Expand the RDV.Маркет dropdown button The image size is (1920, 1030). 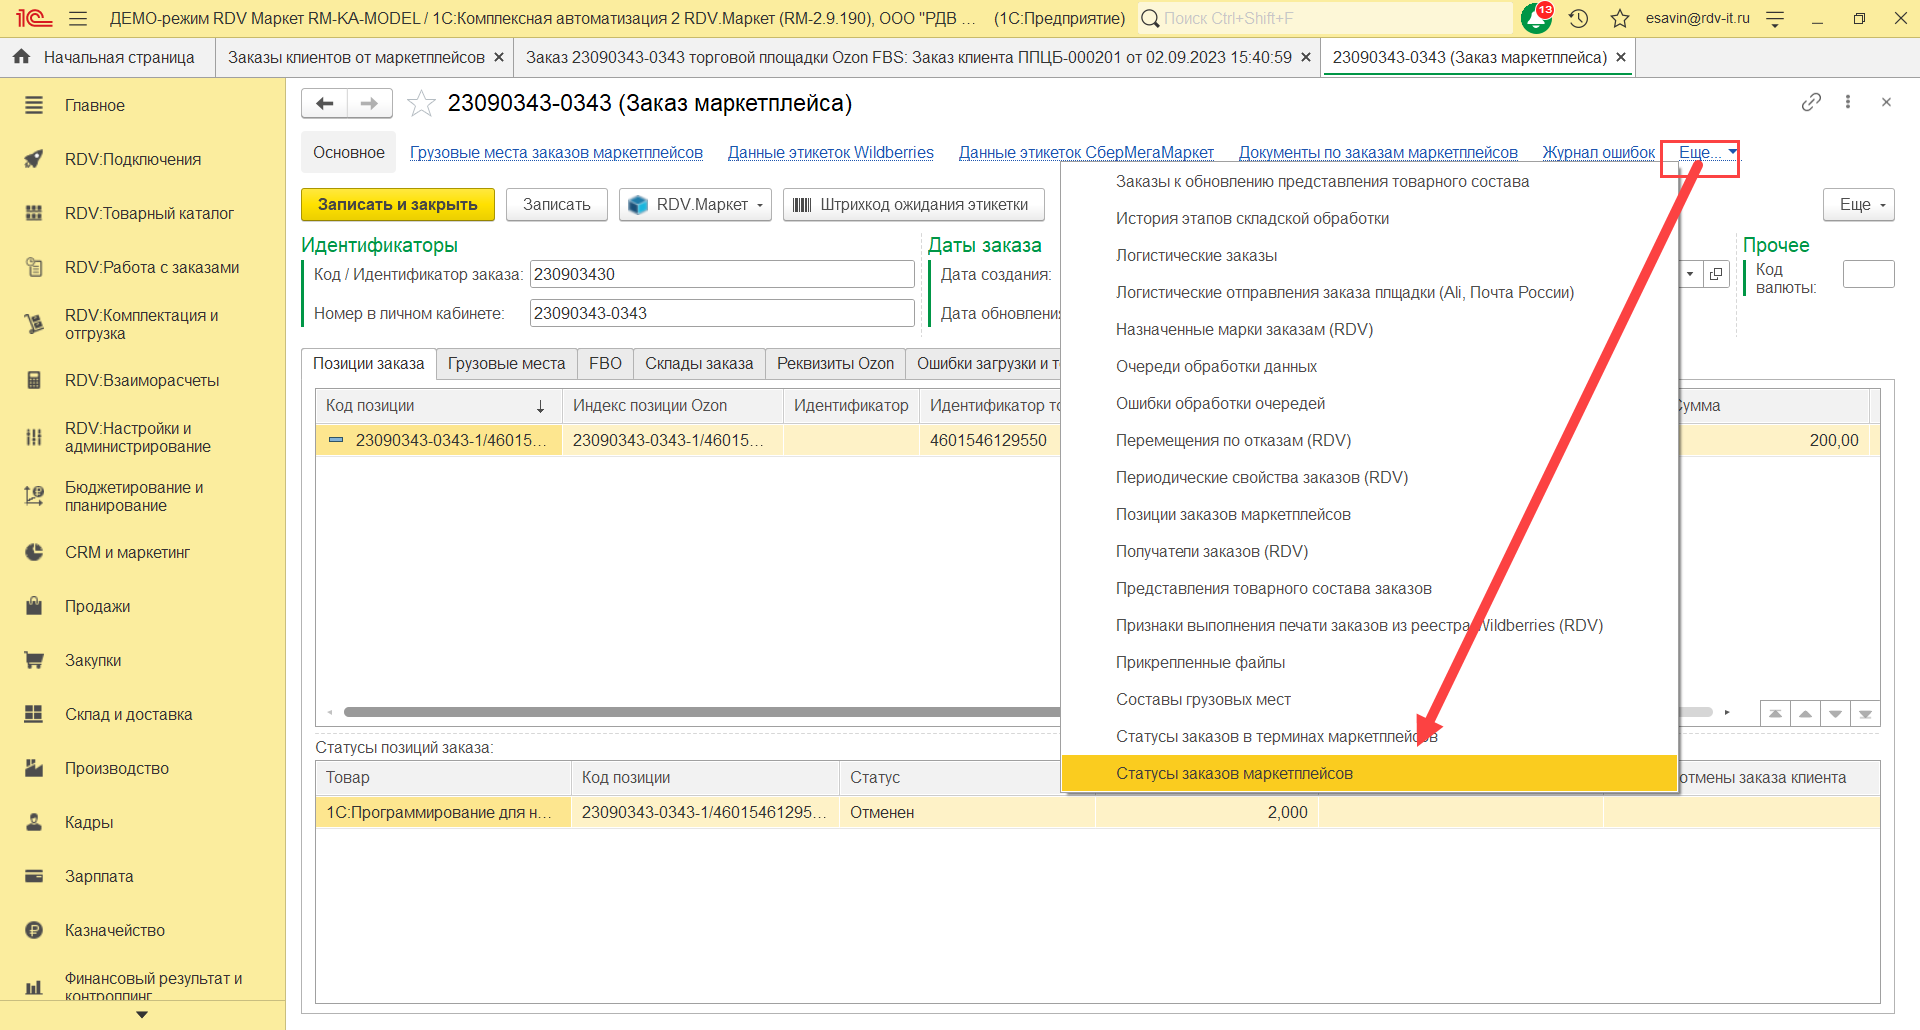click(x=696, y=204)
